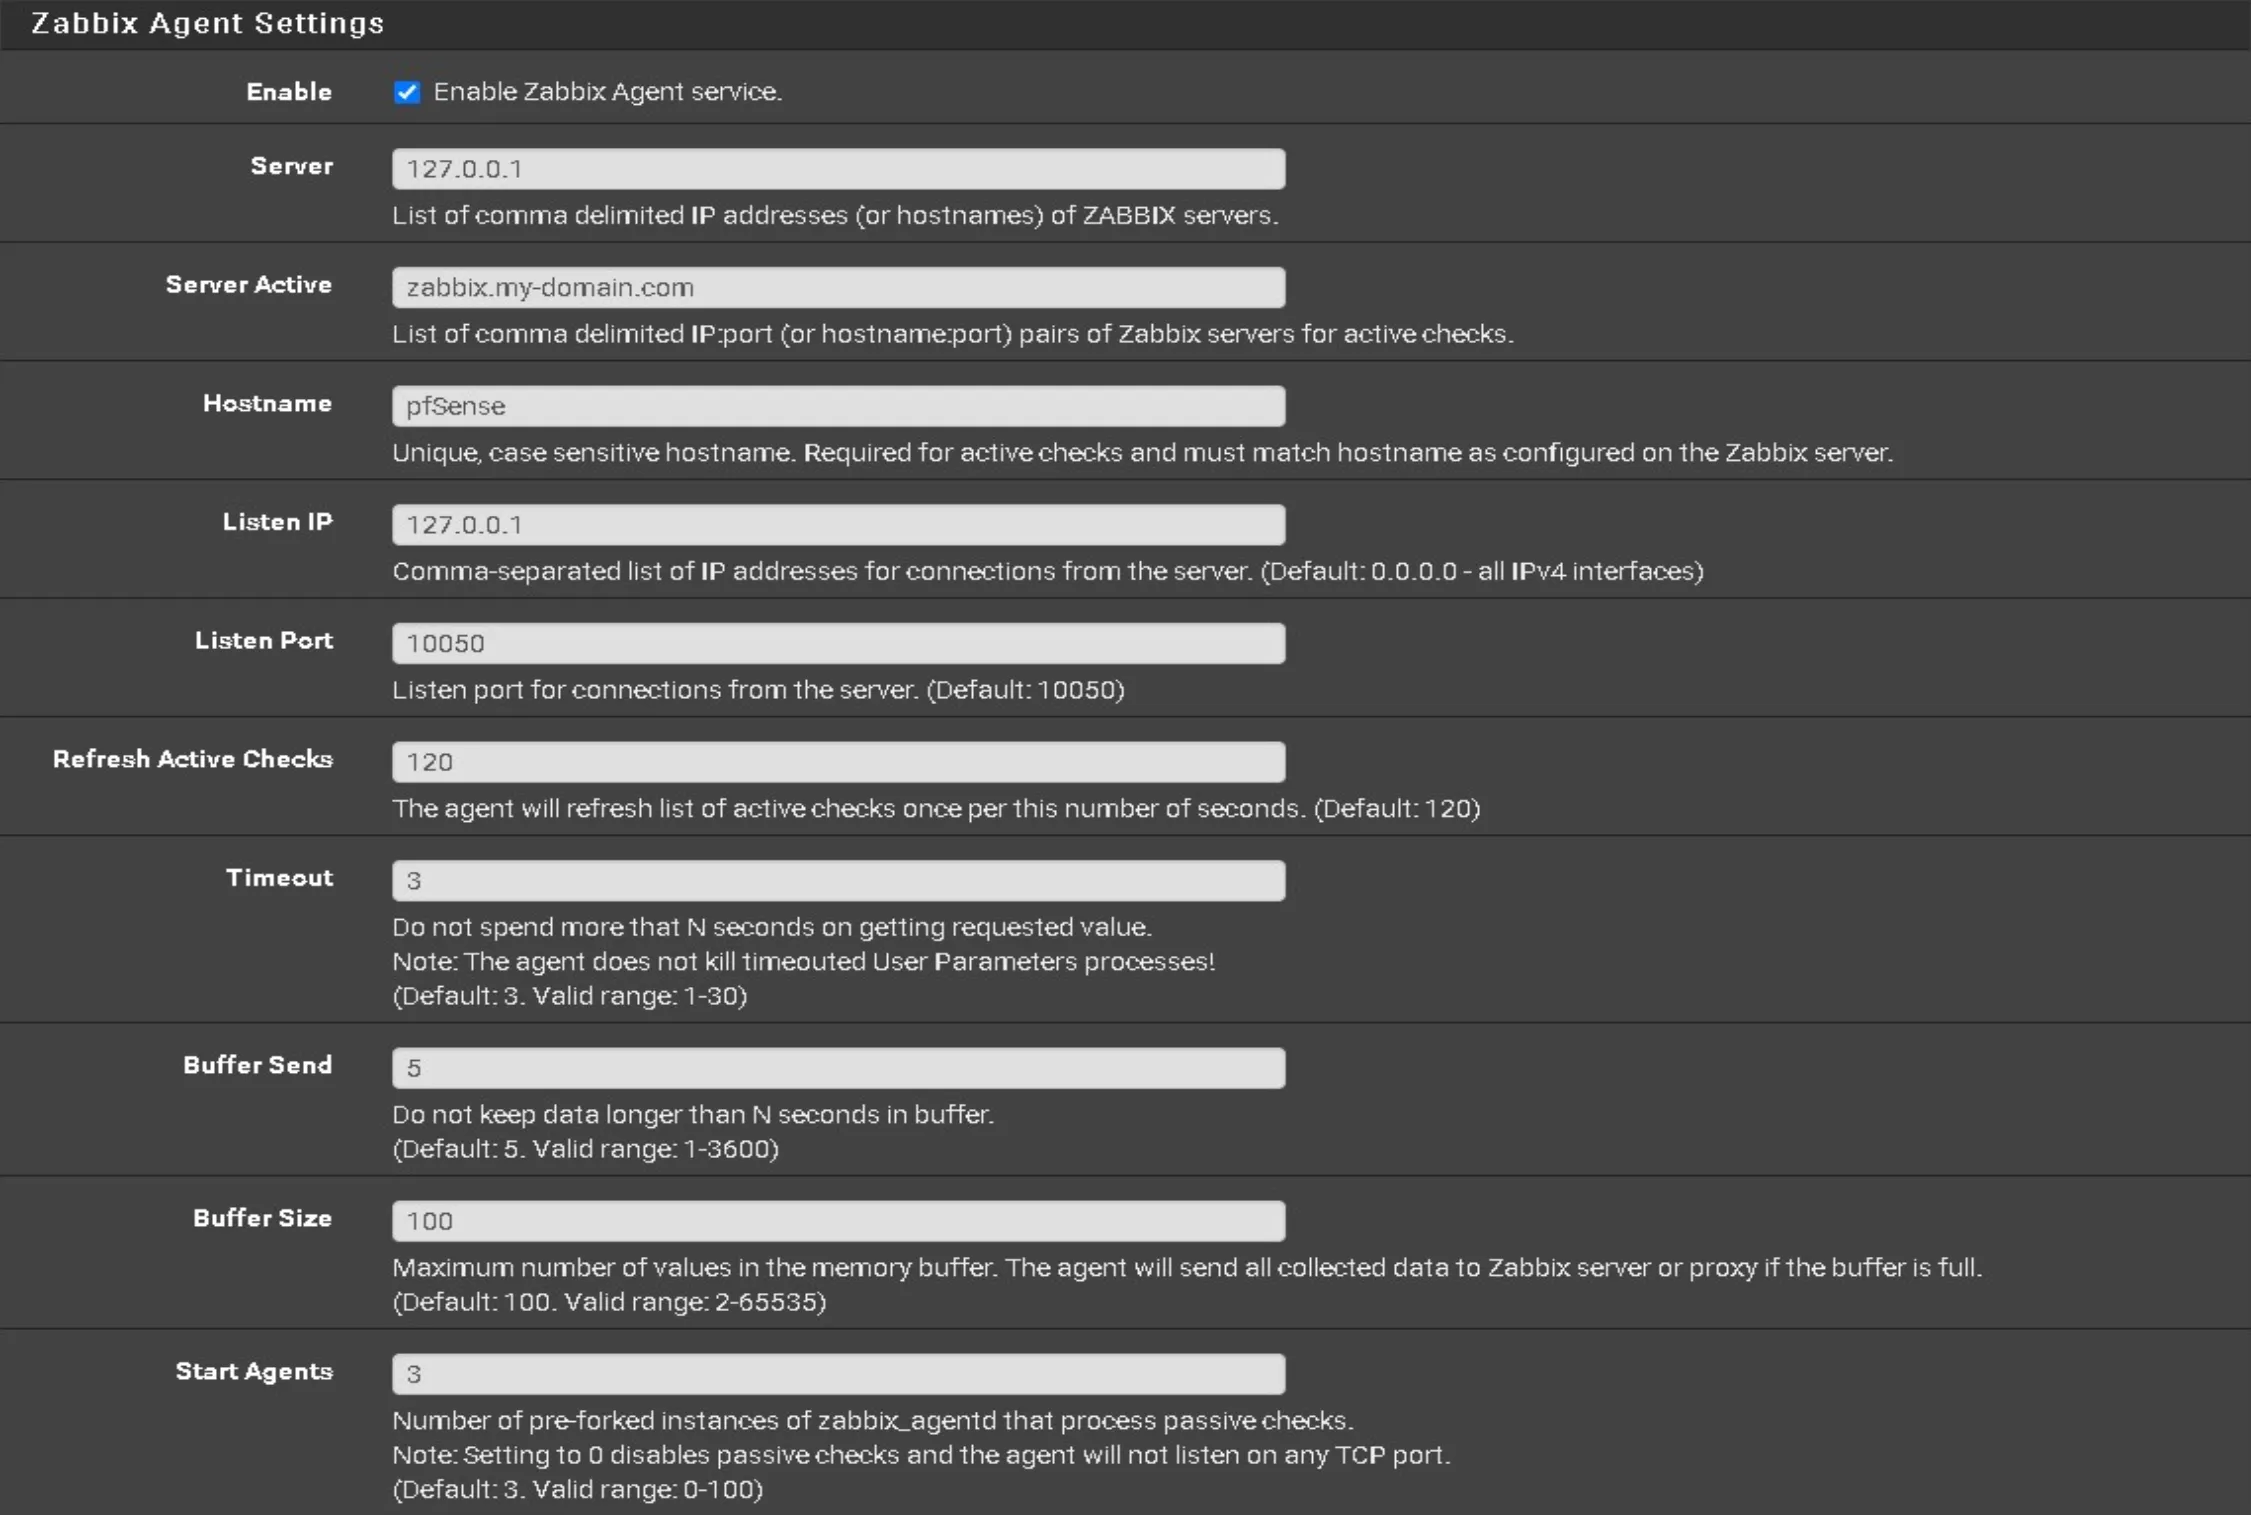The height and width of the screenshot is (1515, 2251).
Task: Select the Listen IP label
Action: 278,522
